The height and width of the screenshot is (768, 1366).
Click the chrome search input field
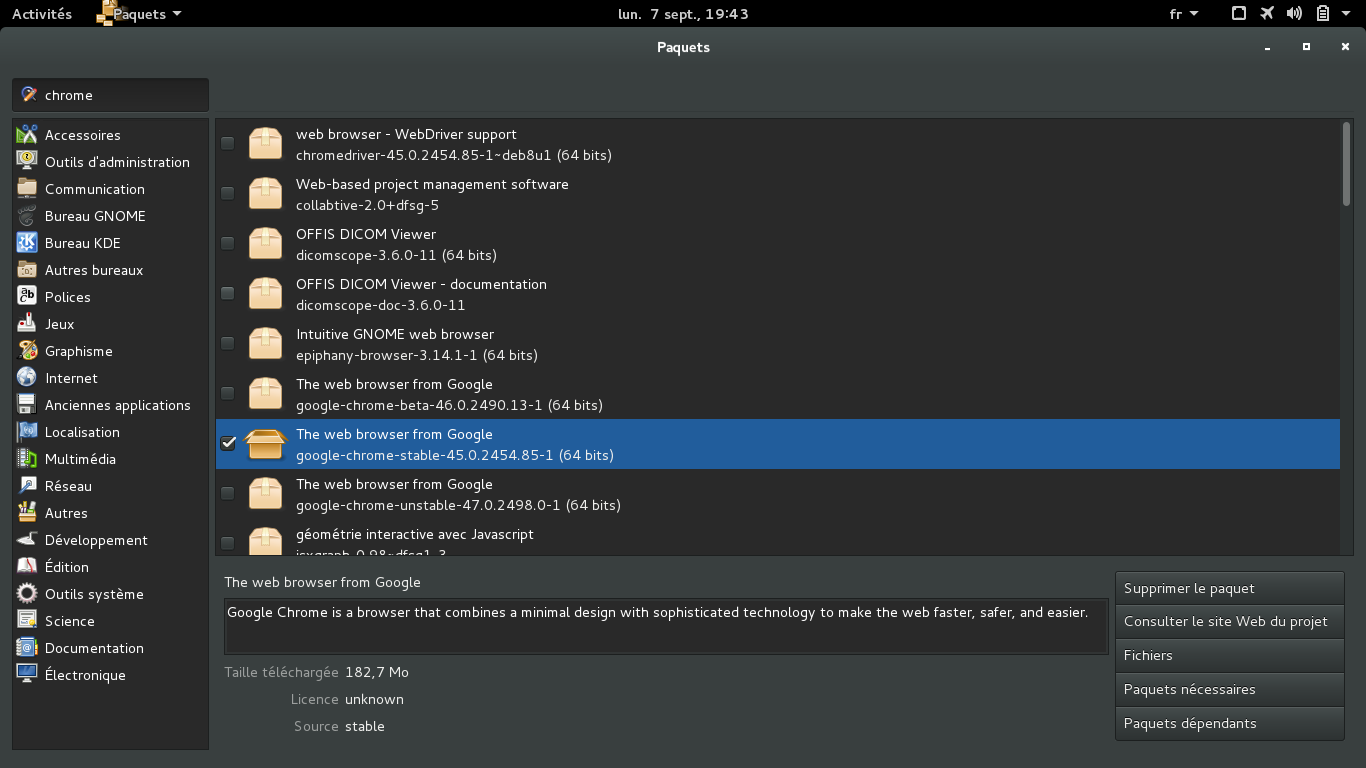coord(120,95)
